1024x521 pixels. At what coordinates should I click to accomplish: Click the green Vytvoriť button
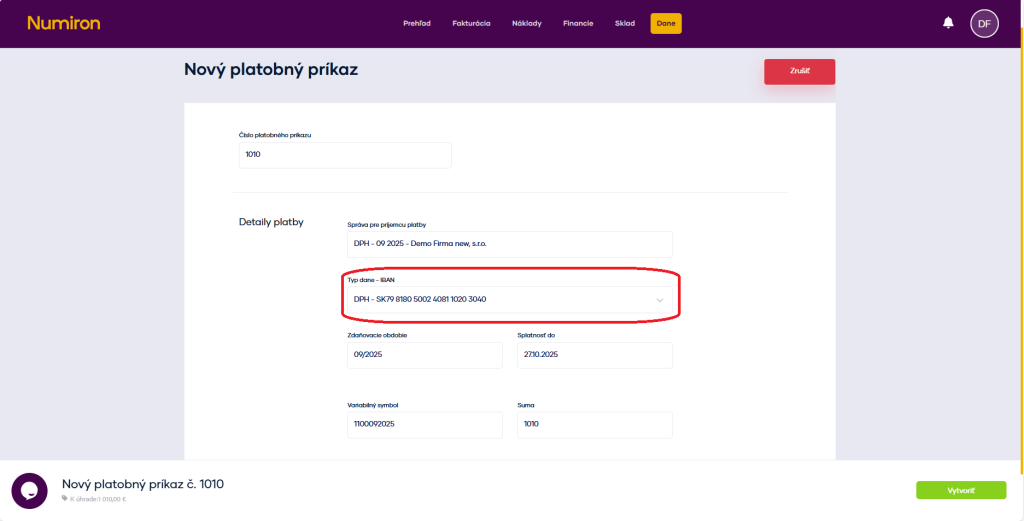[960, 490]
